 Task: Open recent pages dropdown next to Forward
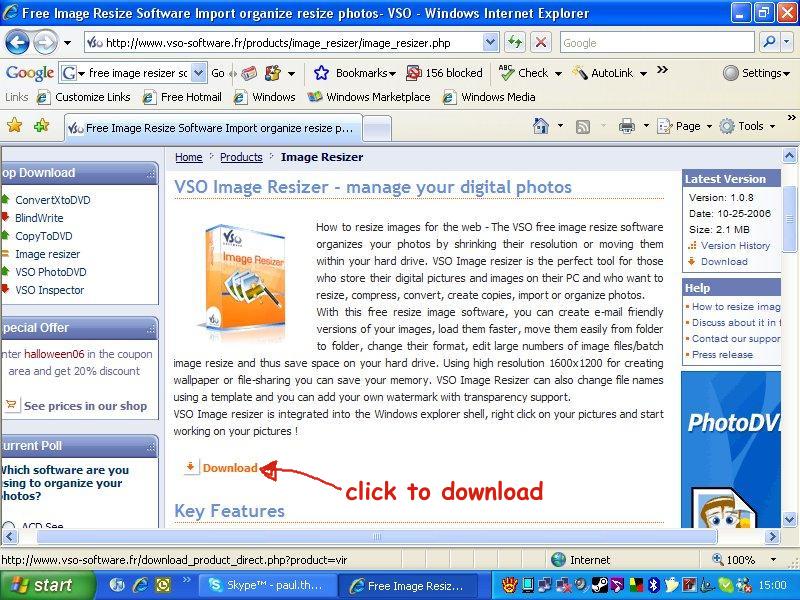(x=67, y=43)
